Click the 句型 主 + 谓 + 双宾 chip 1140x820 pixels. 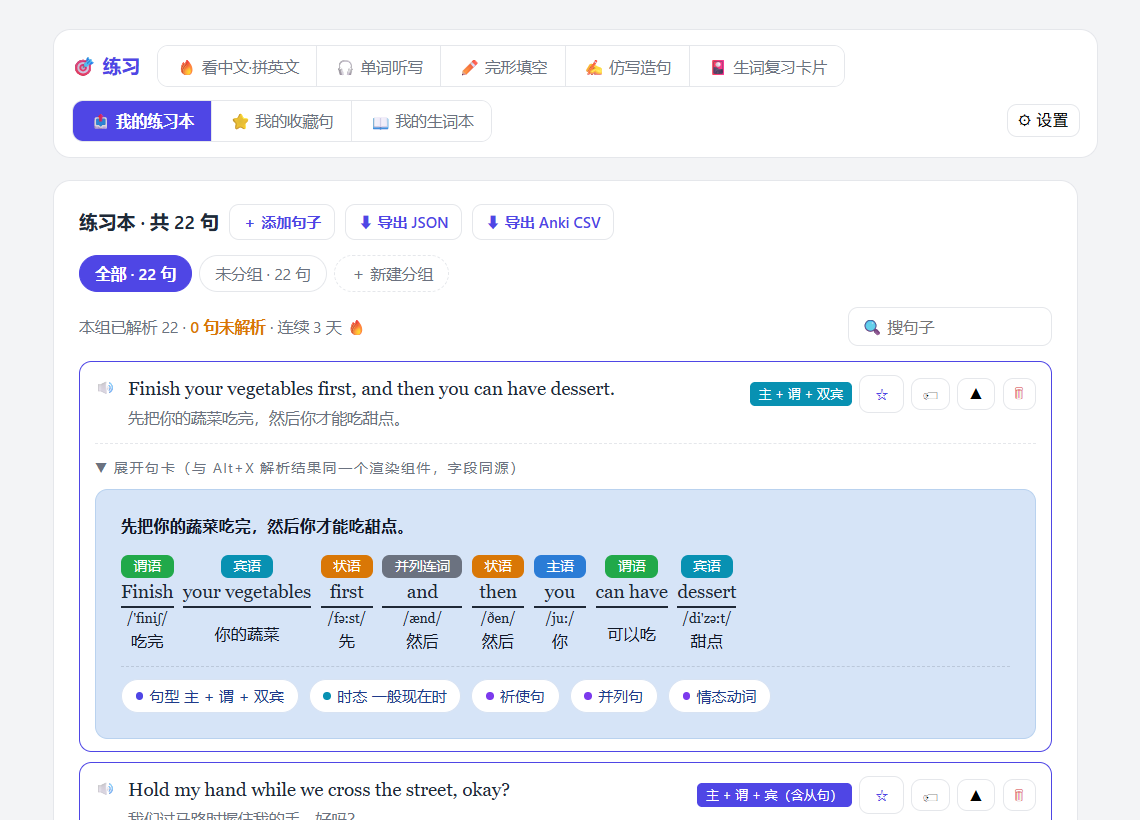click(x=209, y=696)
